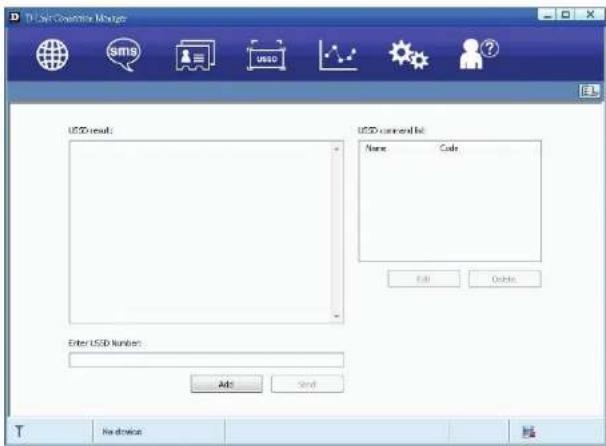
Task: Click the Name column header
Action: 376,148
